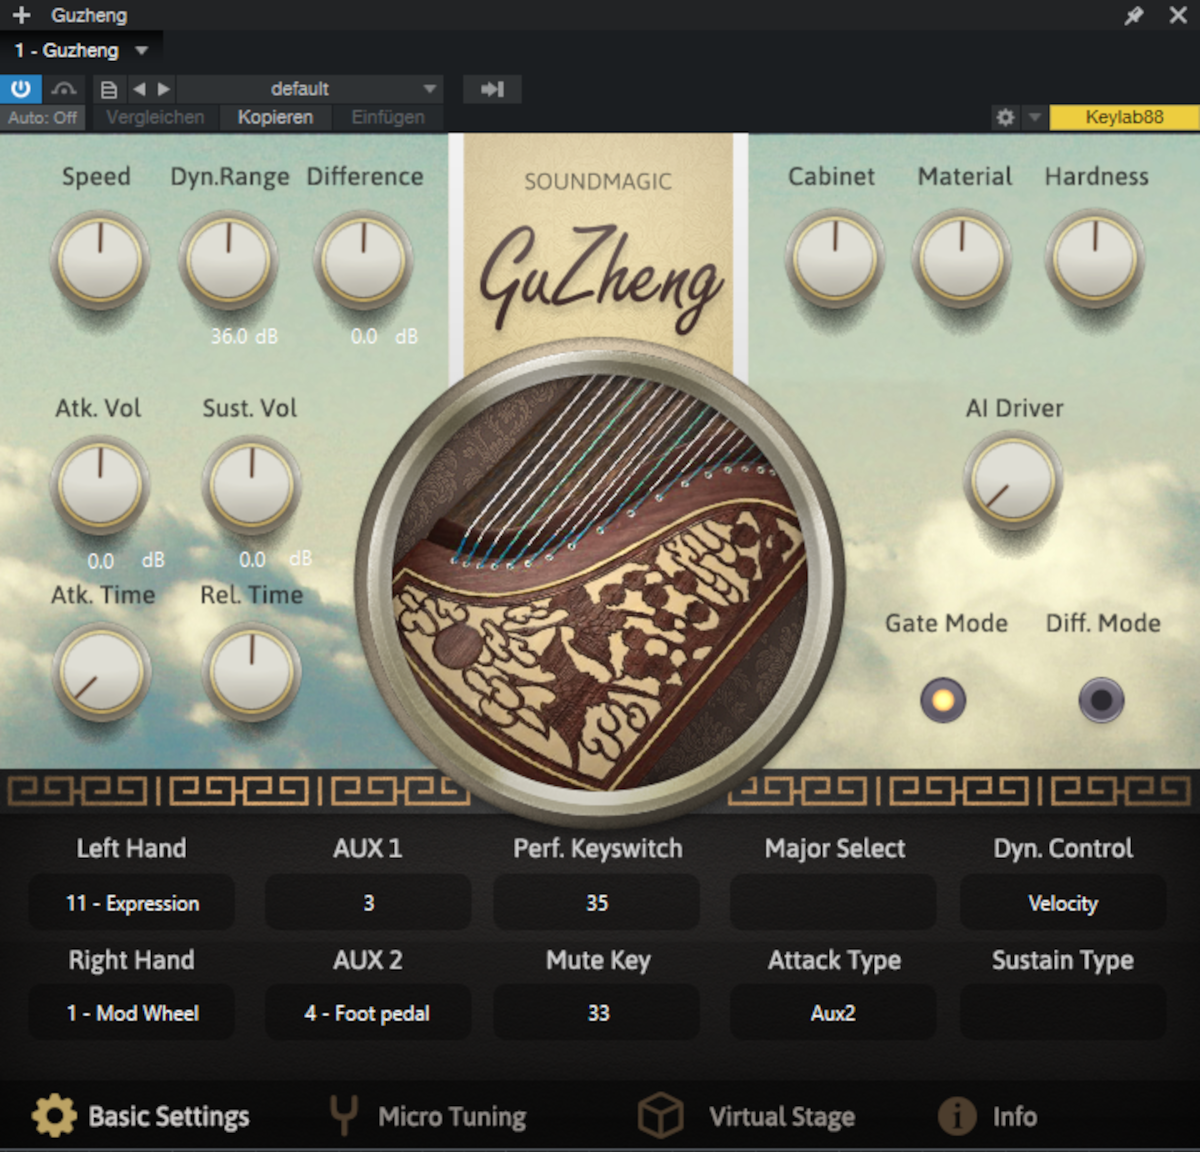Go to next preset arrow
Image resolution: width=1200 pixels, height=1152 pixels.
[164, 89]
